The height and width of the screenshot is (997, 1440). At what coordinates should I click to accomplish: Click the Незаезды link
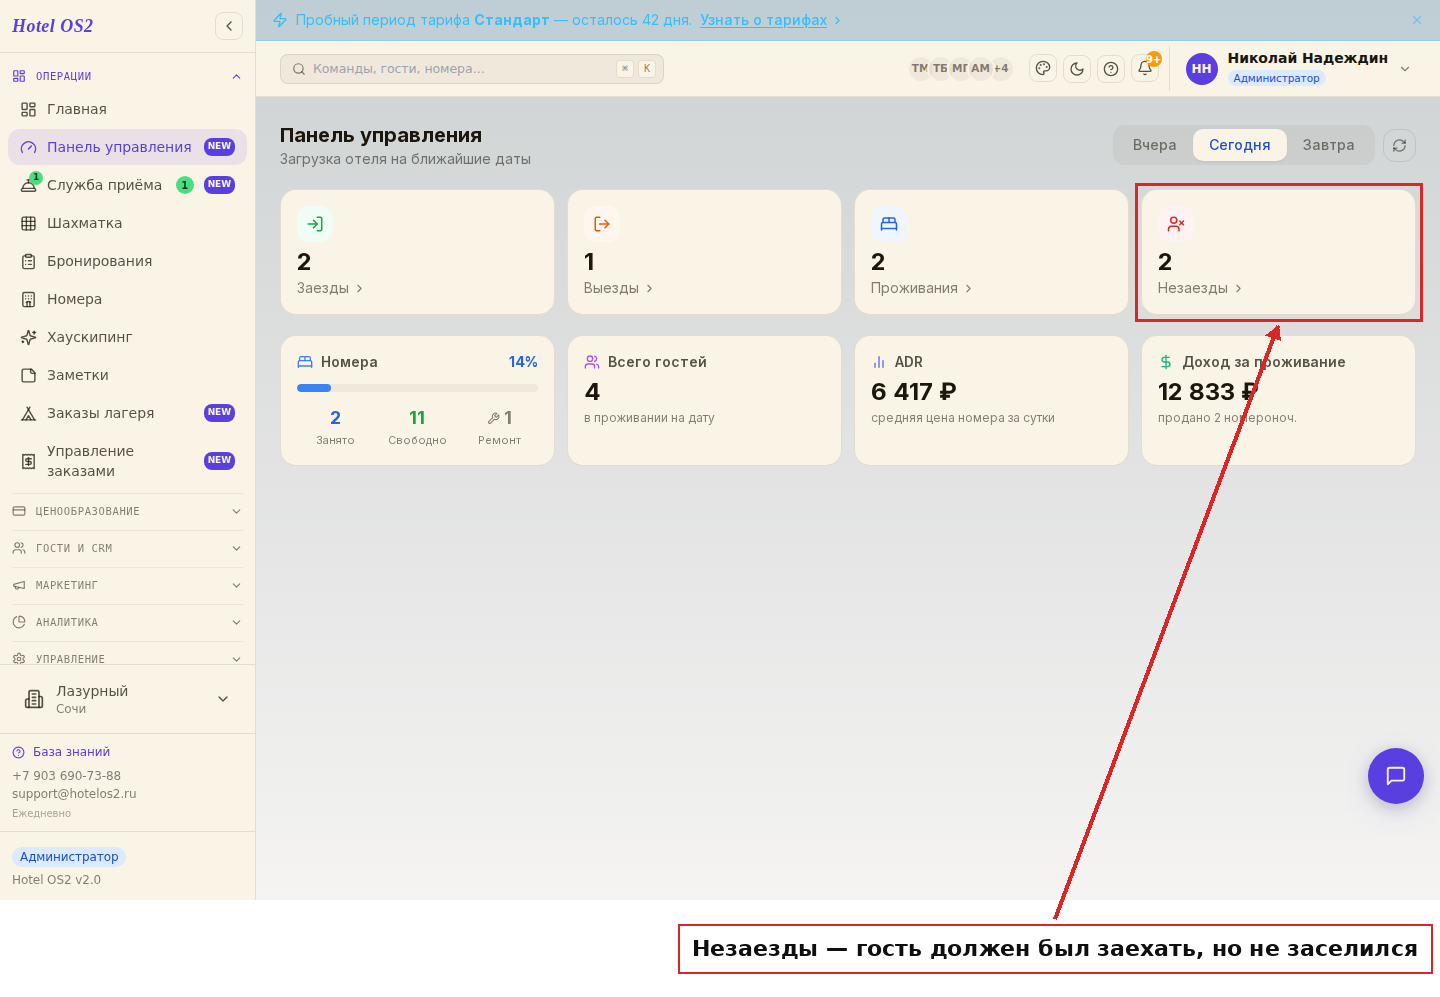[x=1200, y=288]
